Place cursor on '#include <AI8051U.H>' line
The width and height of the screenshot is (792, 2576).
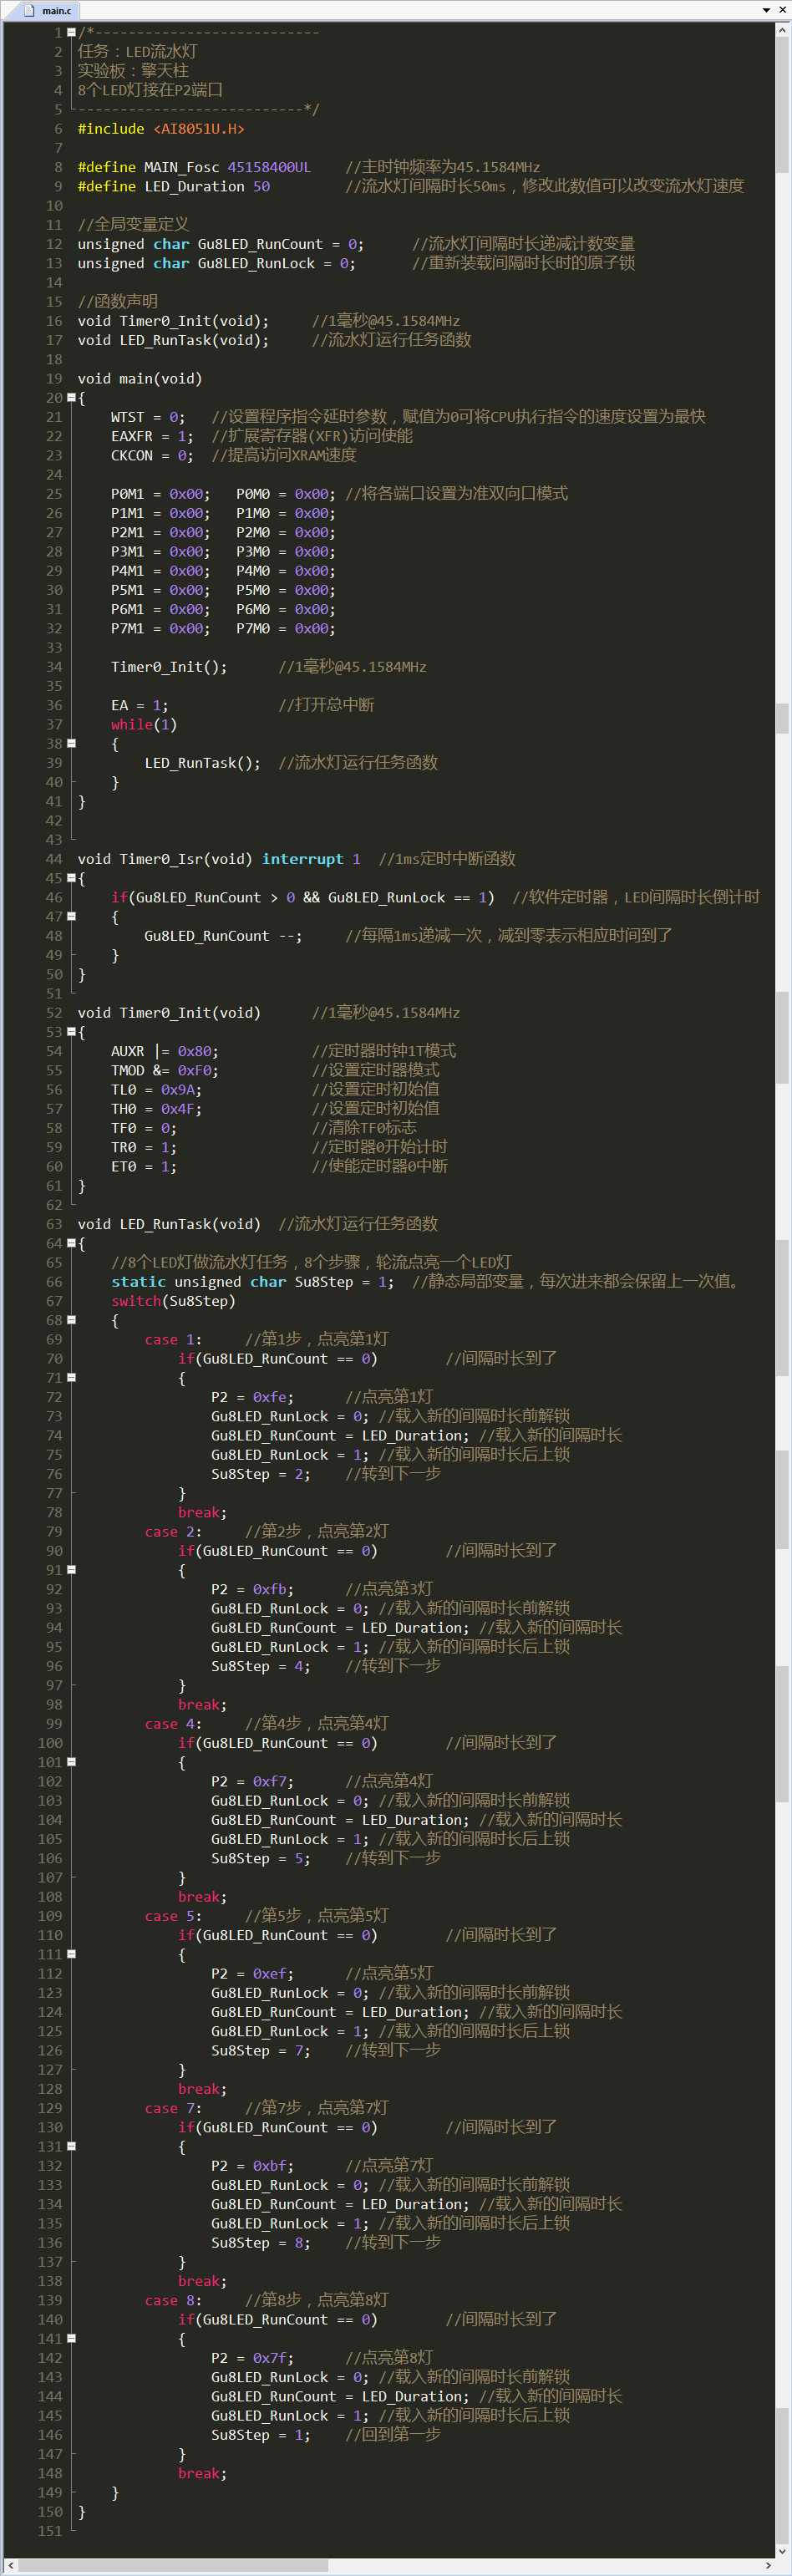161,129
